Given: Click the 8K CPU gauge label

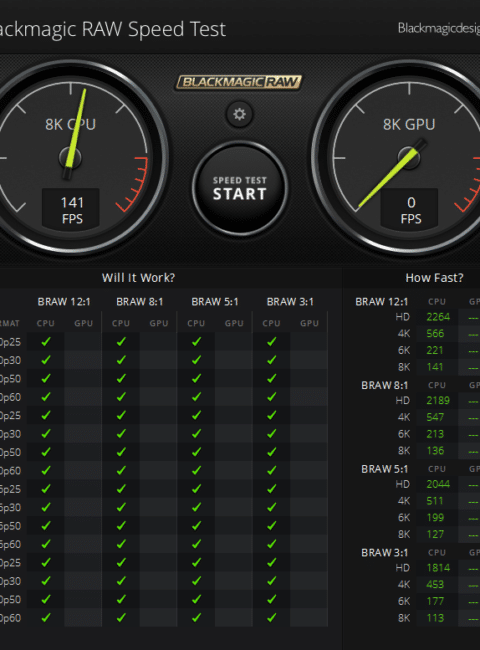Looking at the screenshot, I should [x=70, y=124].
